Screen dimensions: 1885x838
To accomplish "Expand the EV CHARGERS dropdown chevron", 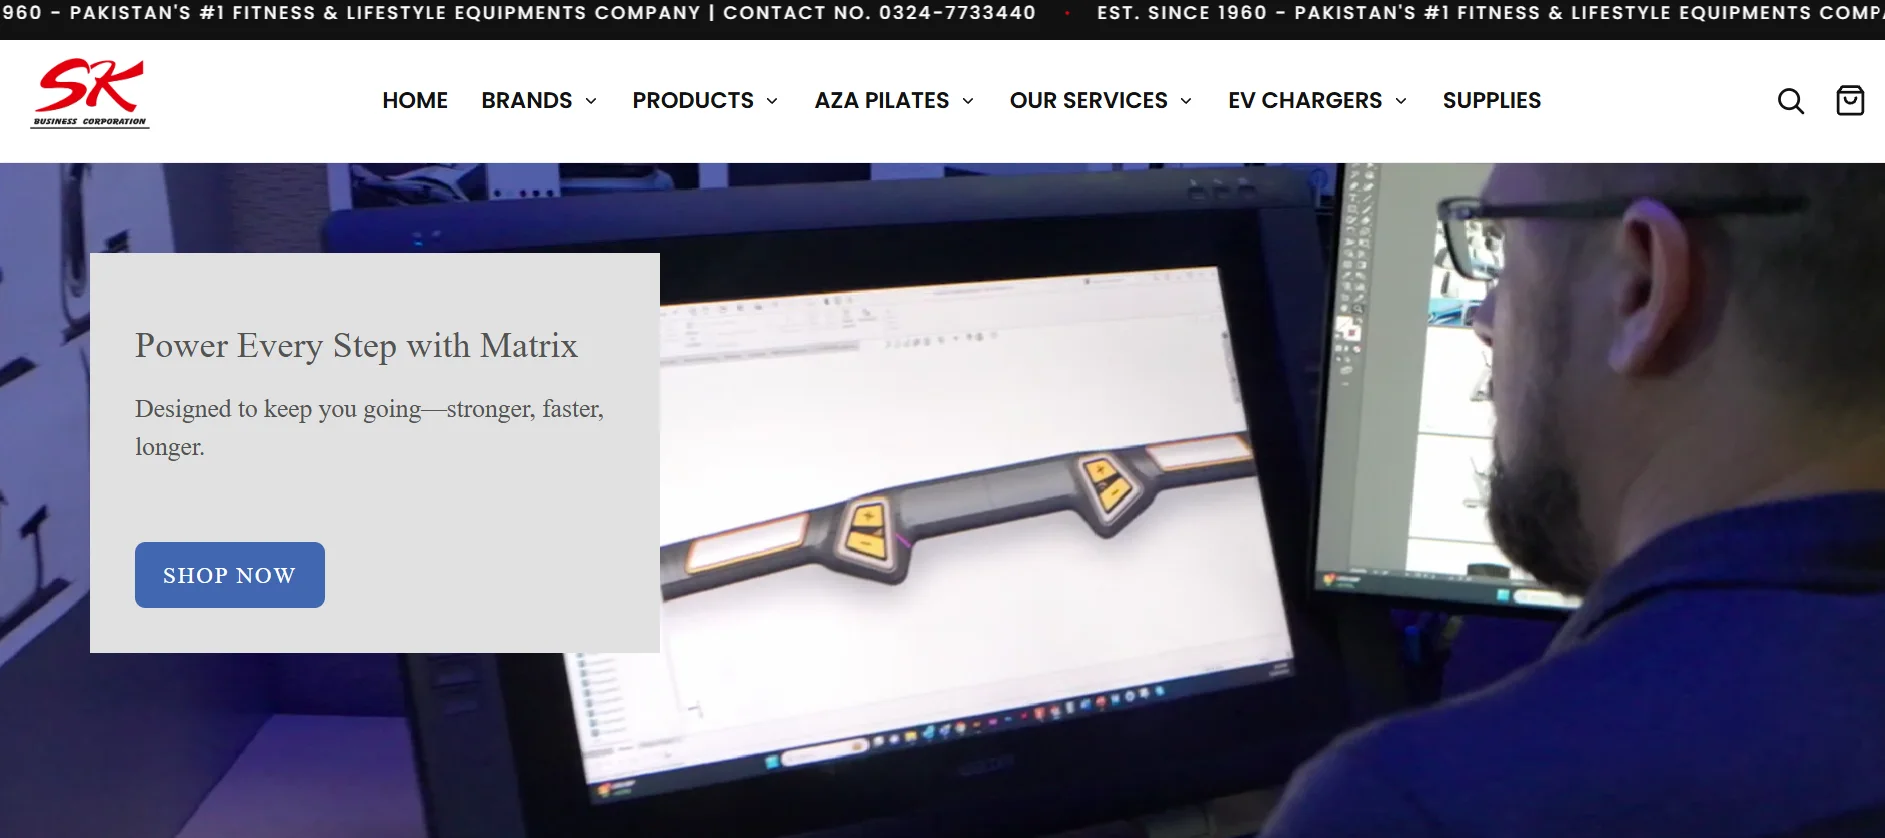I will 1401,101.
